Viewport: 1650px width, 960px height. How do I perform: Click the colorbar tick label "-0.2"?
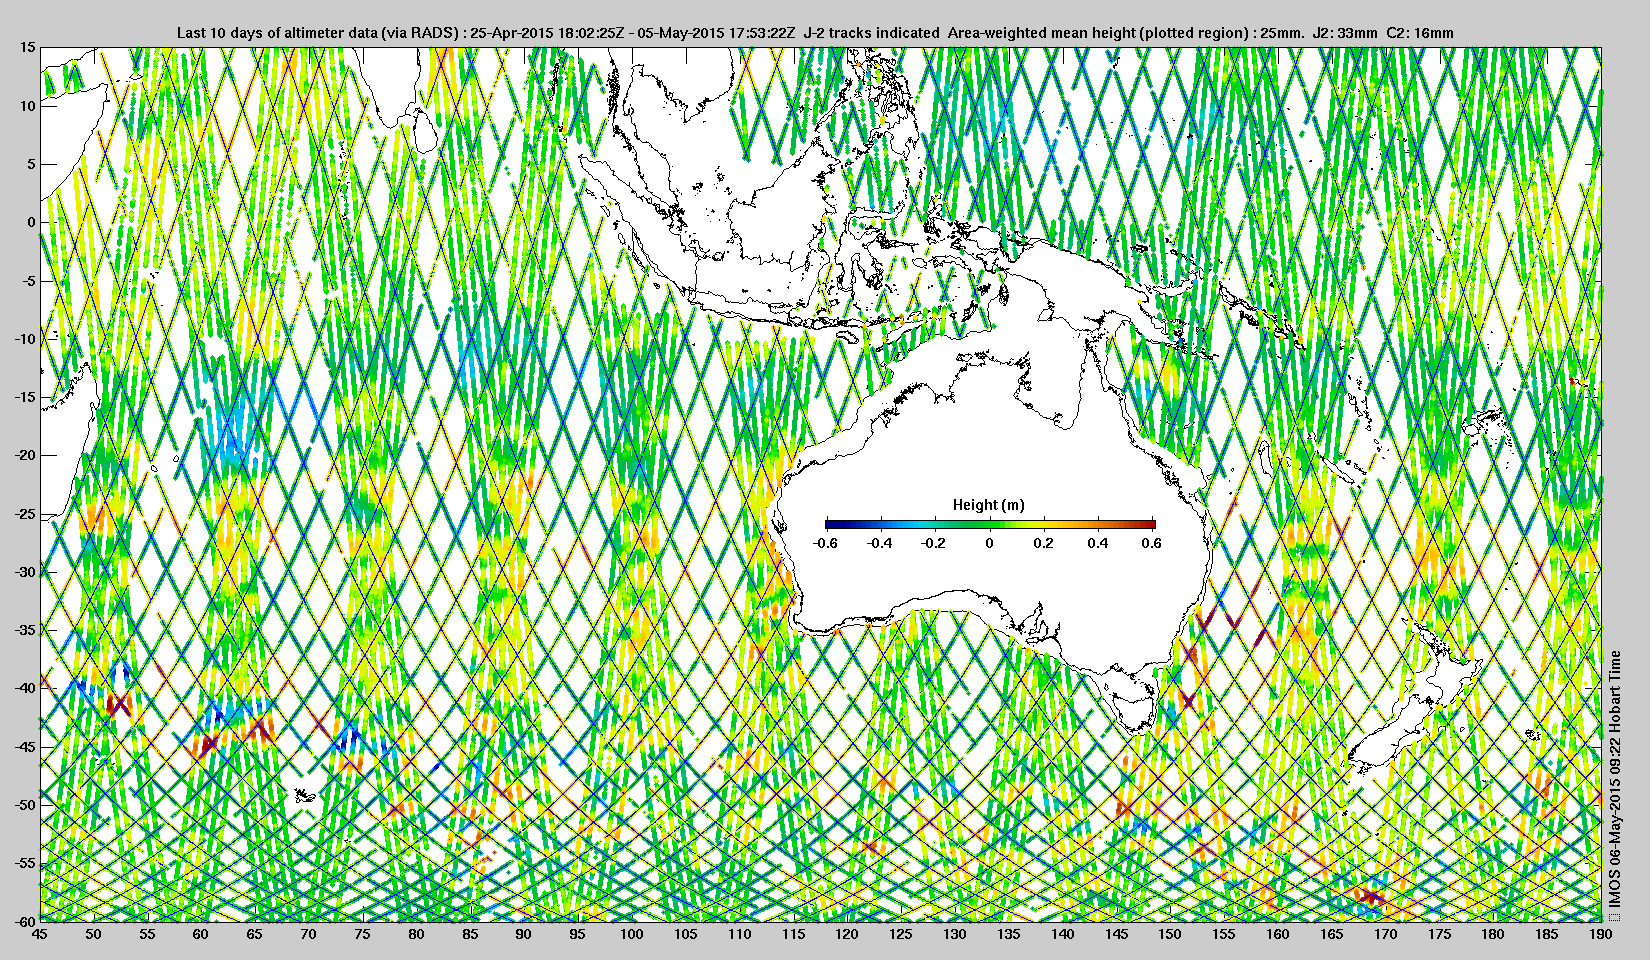click(934, 543)
